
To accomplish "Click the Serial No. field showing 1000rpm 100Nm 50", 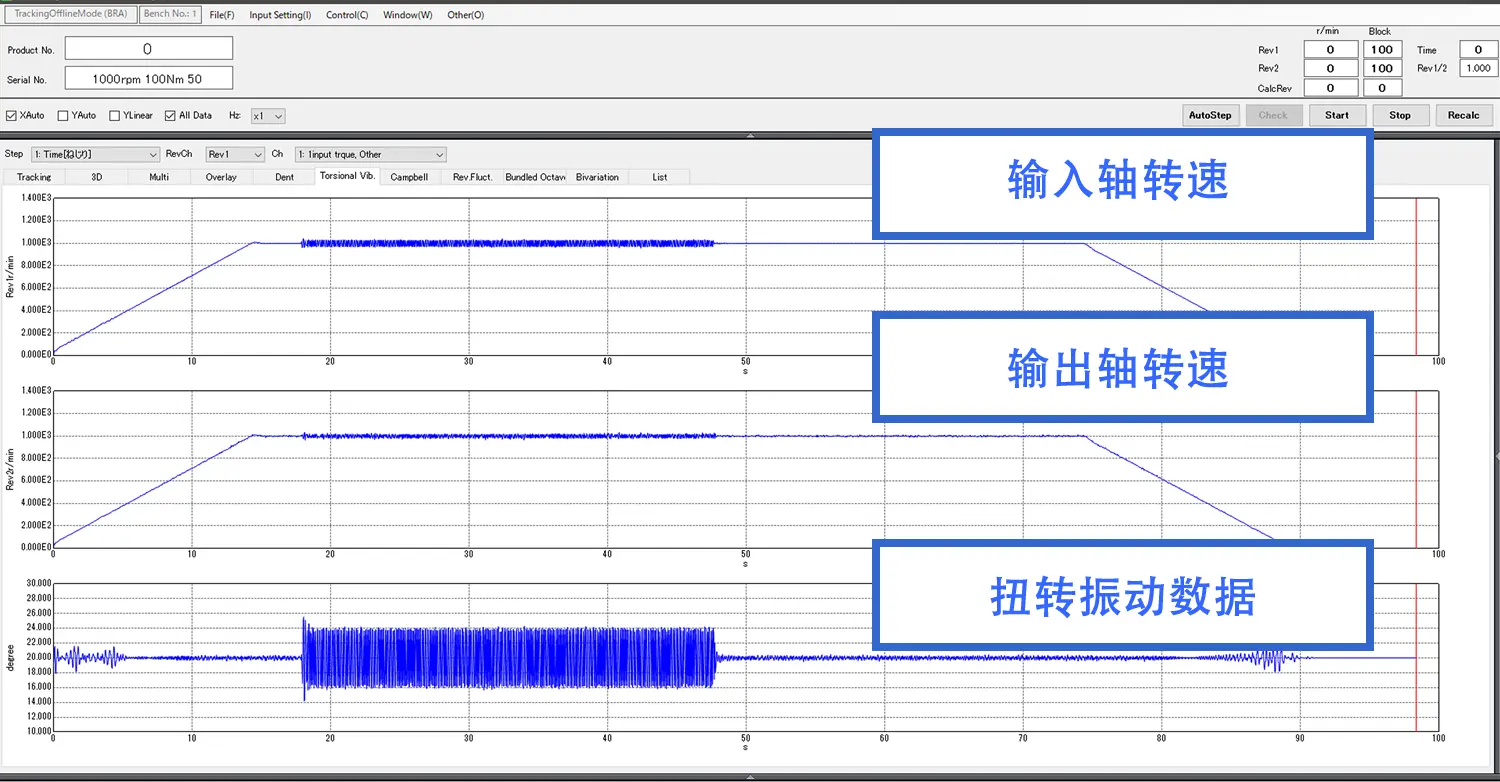I will (x=149, y=78).
